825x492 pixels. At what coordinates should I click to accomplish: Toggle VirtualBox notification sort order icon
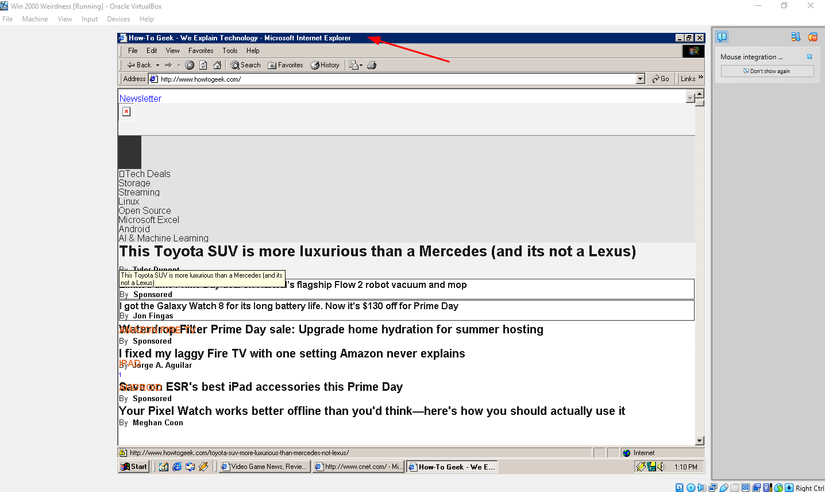pyautogui.click(x=796, y=37)
